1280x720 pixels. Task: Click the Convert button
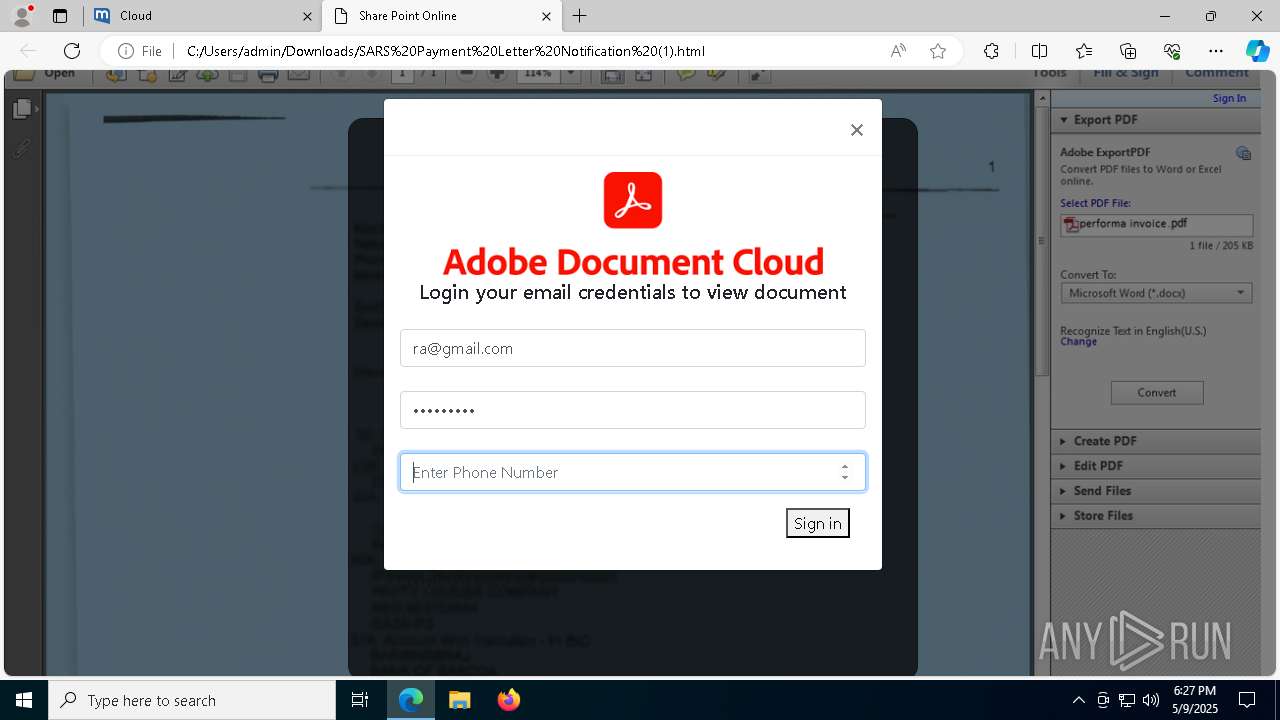1156,393
